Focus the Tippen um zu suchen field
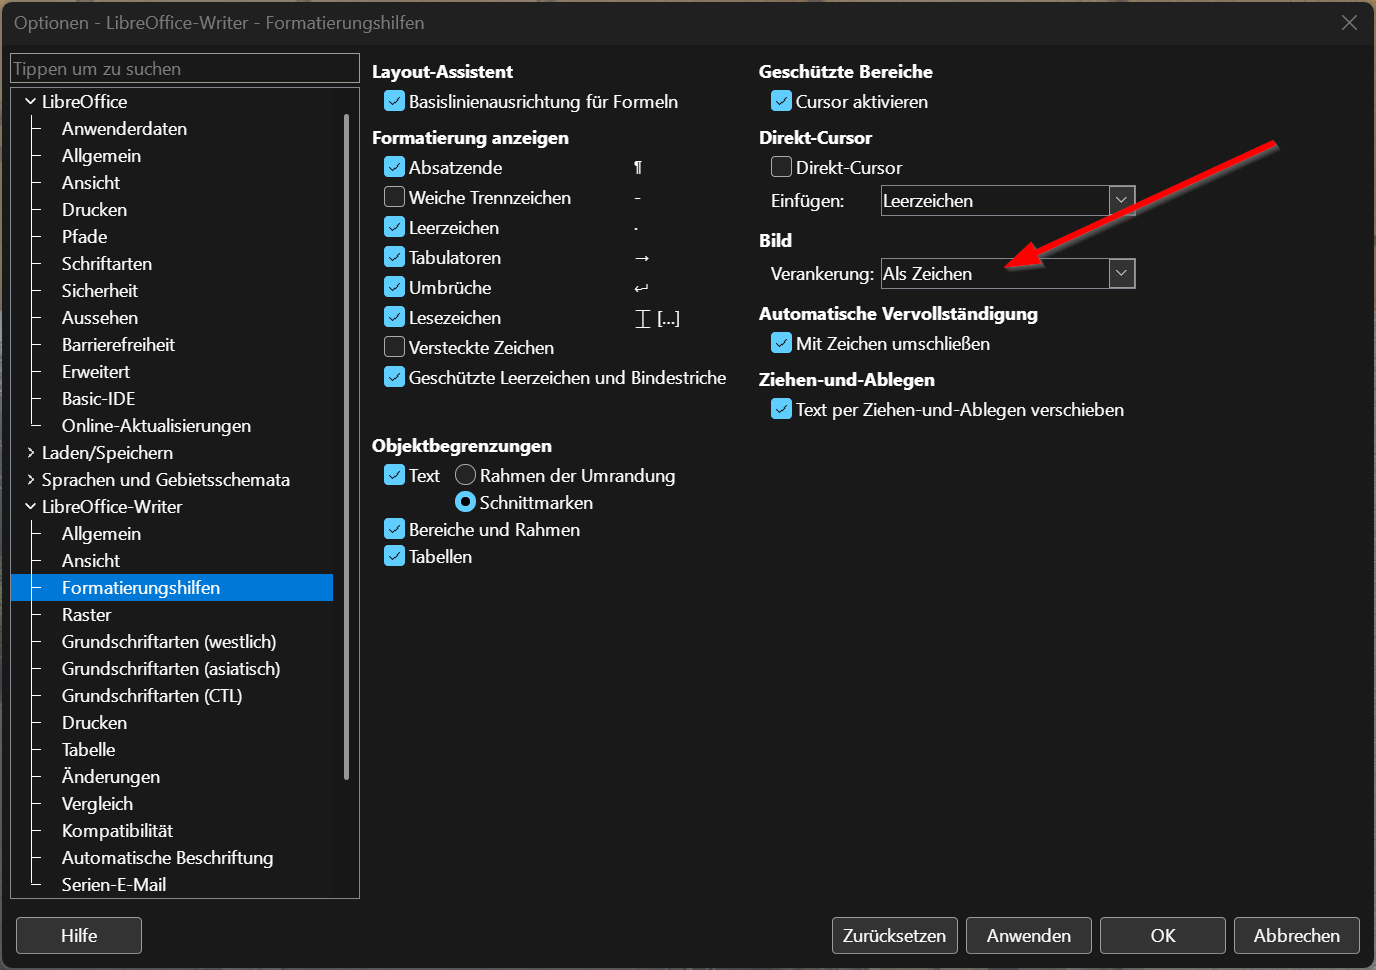Screen dimensions: 1376x970 (185, 69)
